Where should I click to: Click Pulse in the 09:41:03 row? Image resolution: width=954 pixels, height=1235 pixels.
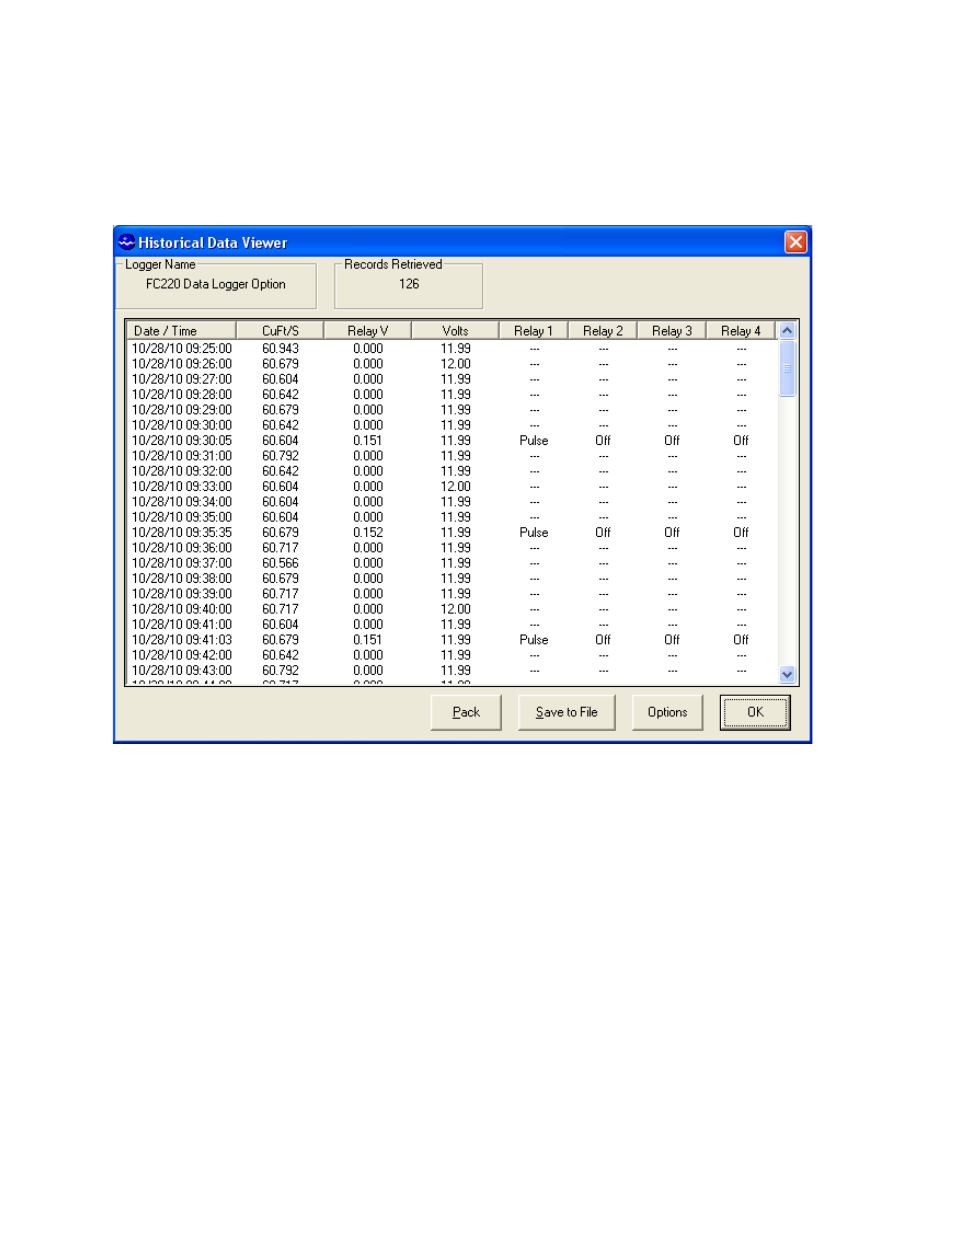point(533,640)
